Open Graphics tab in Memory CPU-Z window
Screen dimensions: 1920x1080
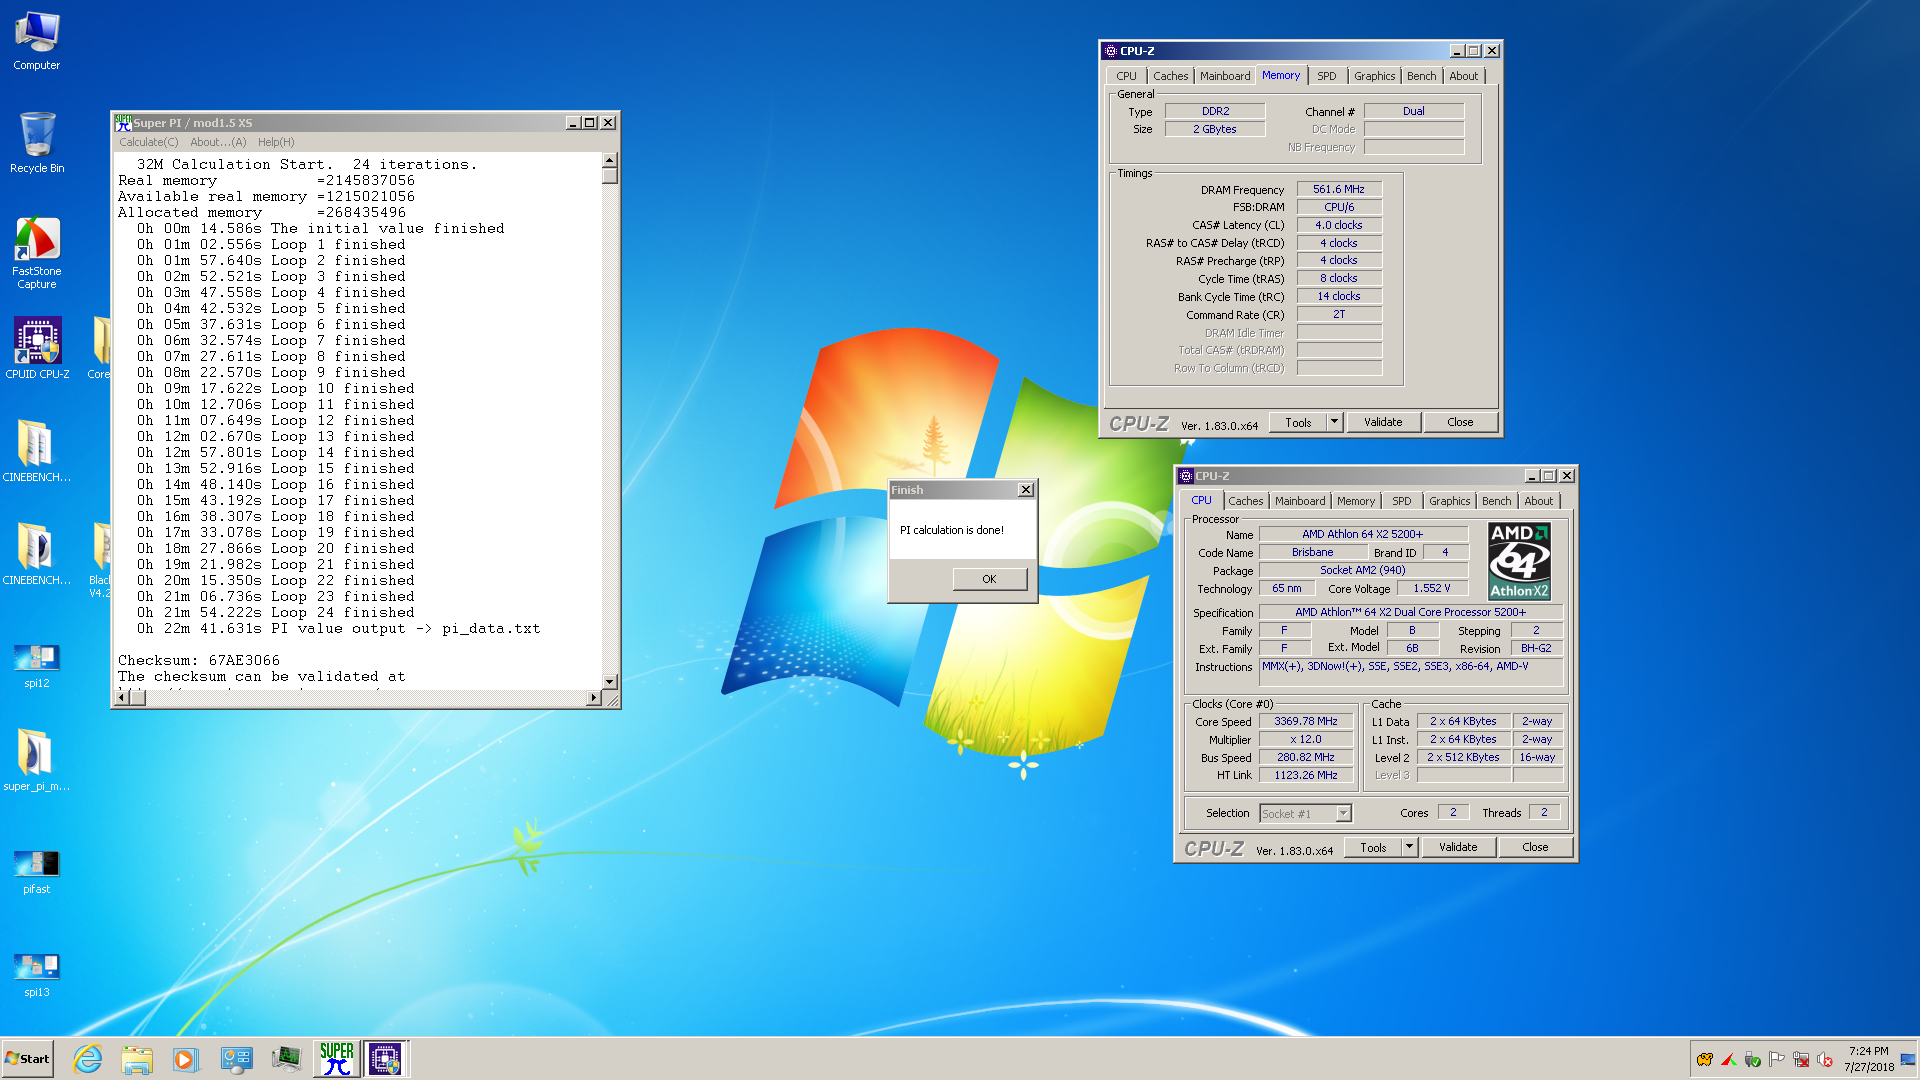click(1374, 76)
